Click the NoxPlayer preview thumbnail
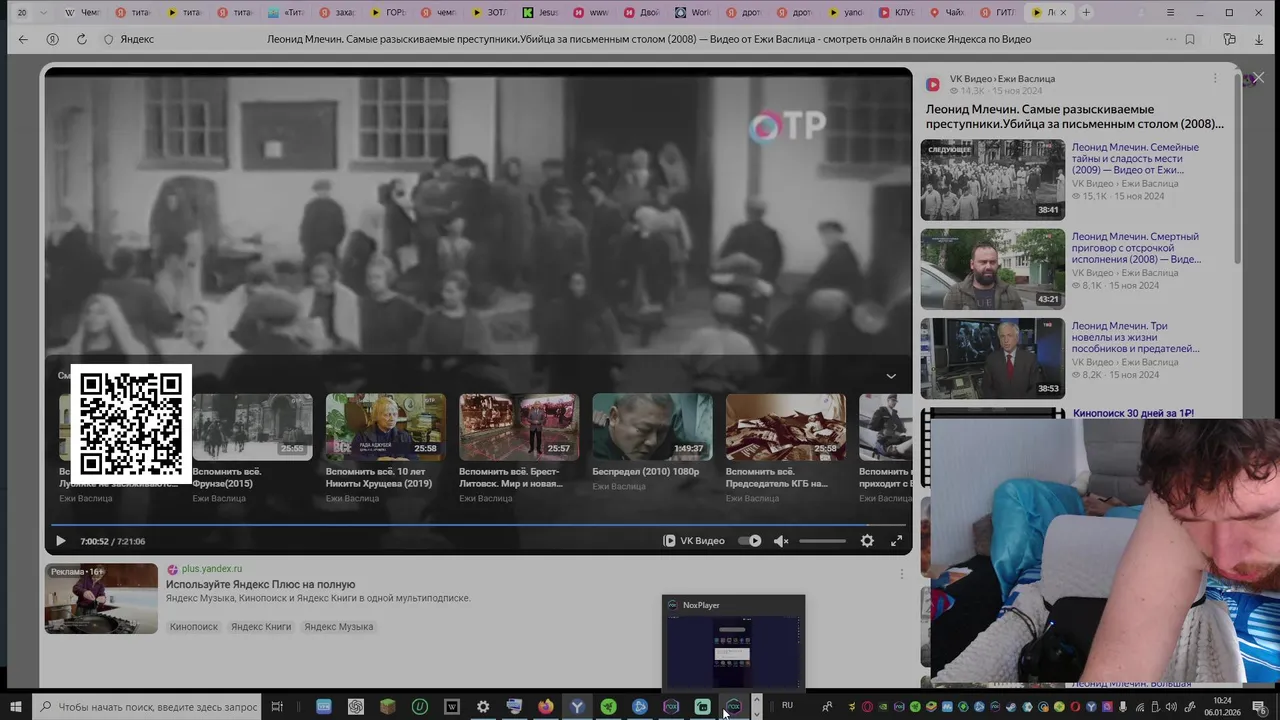Image resolution: width=1280 pixels, height=720 pixels. (733, 650)
